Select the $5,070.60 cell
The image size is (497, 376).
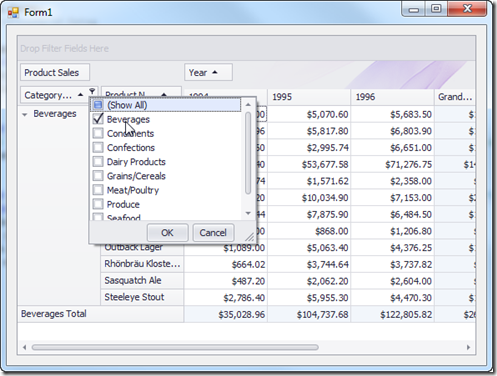[x=309, y=114]
